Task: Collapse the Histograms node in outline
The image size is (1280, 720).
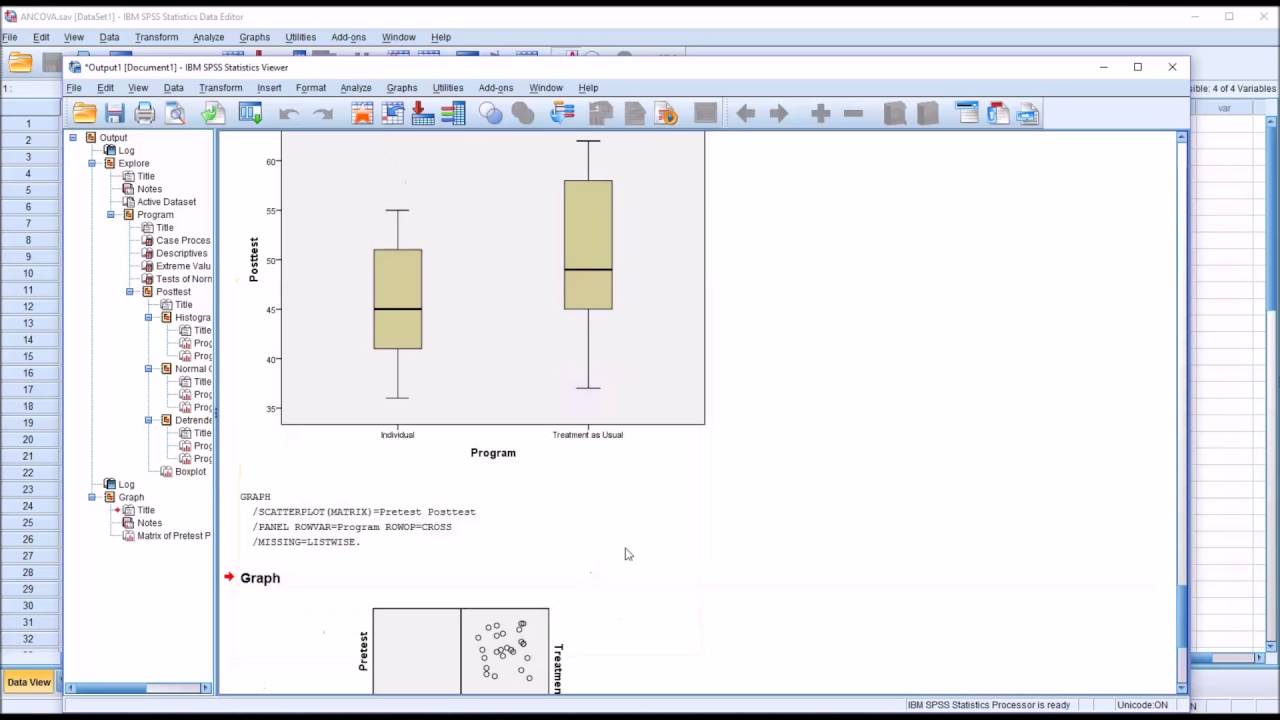Action: click(x=149, y=317)
